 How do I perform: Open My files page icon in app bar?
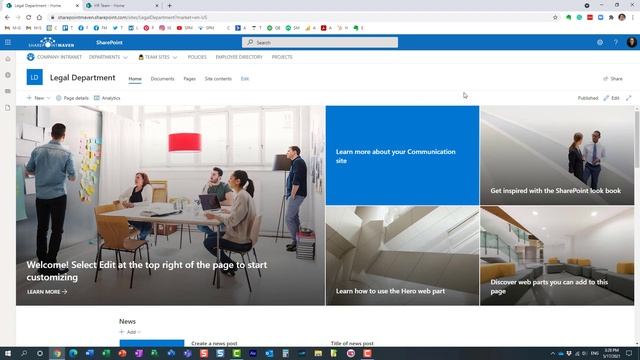(x=8, y=108)
